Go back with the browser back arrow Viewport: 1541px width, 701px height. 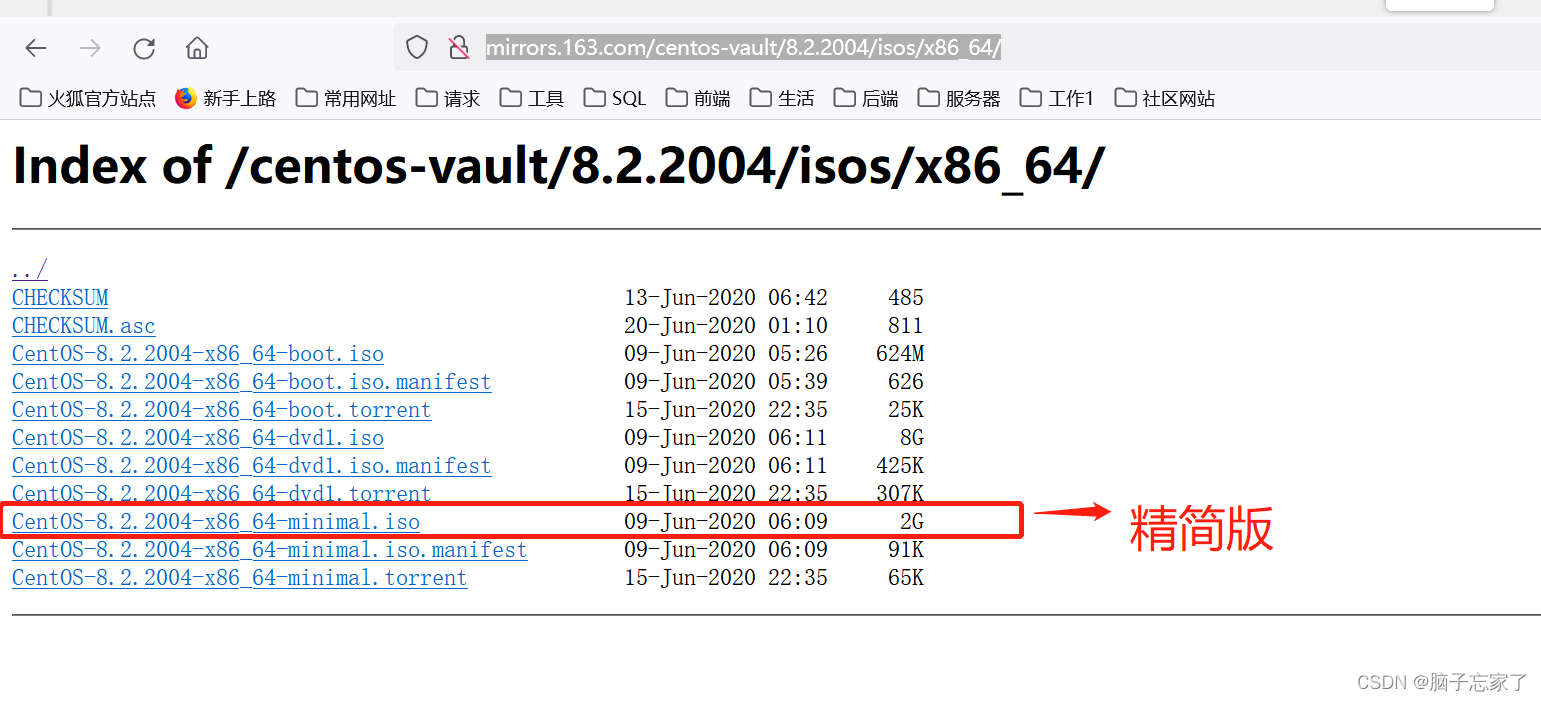tap(36, 48)
